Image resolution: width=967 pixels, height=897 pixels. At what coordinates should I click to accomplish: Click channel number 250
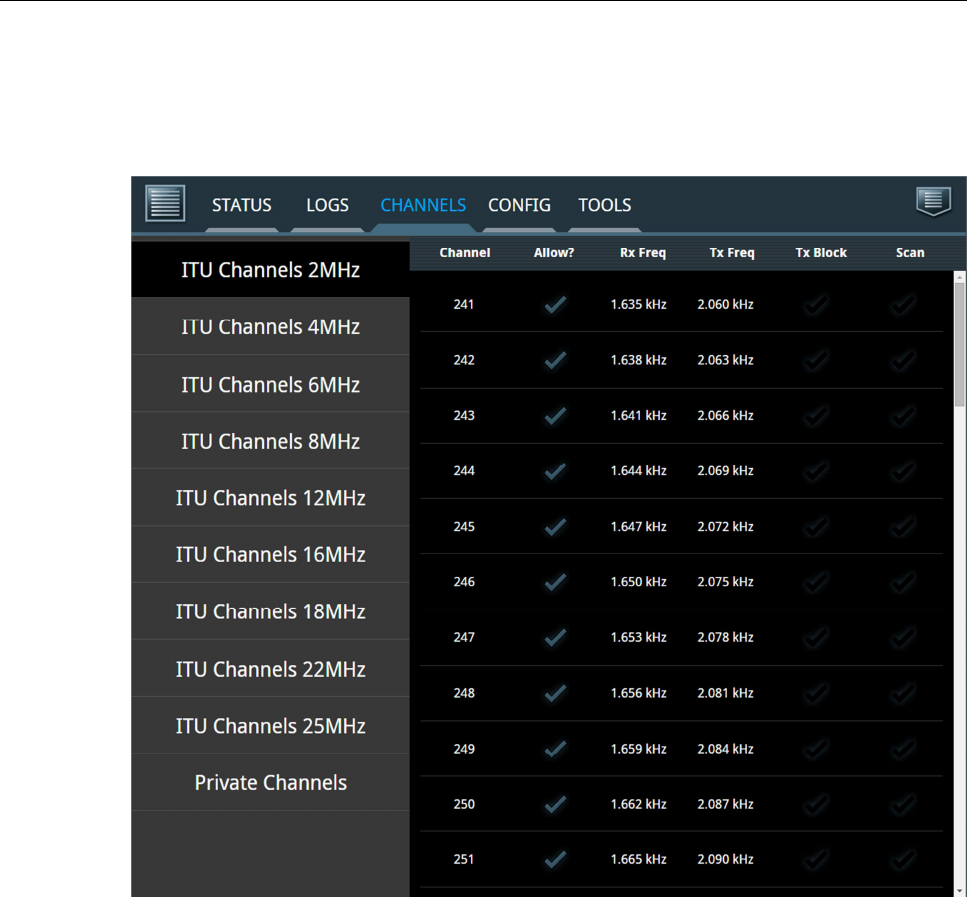tap(464, 804)
